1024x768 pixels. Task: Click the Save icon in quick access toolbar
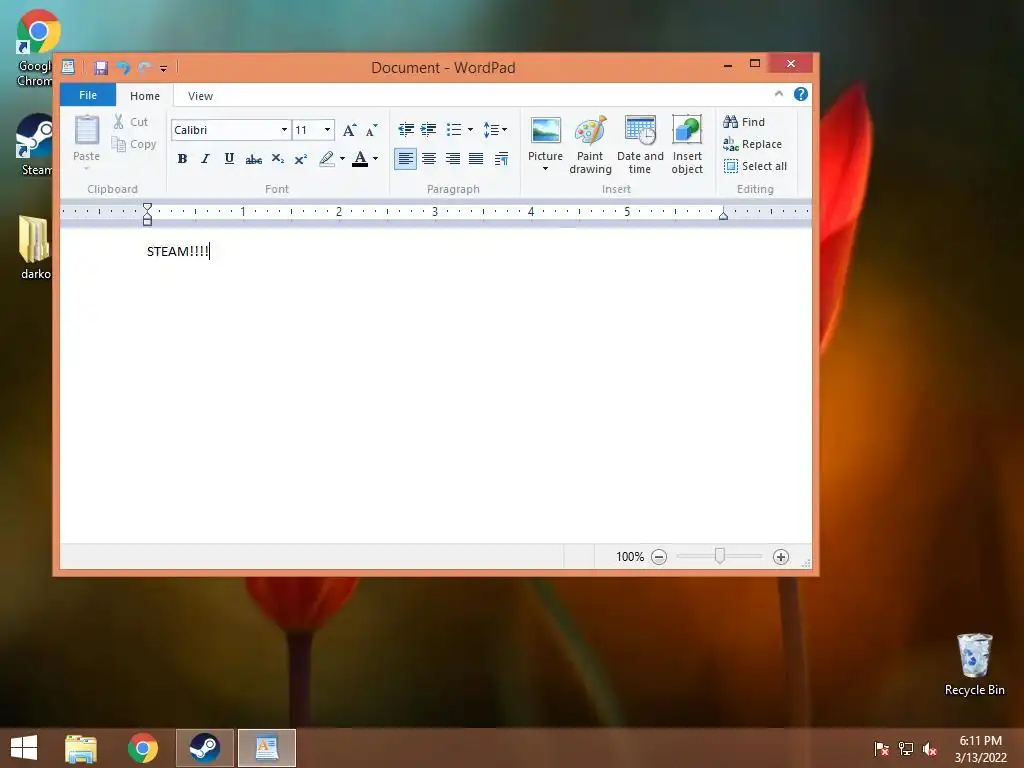(101, 67)
